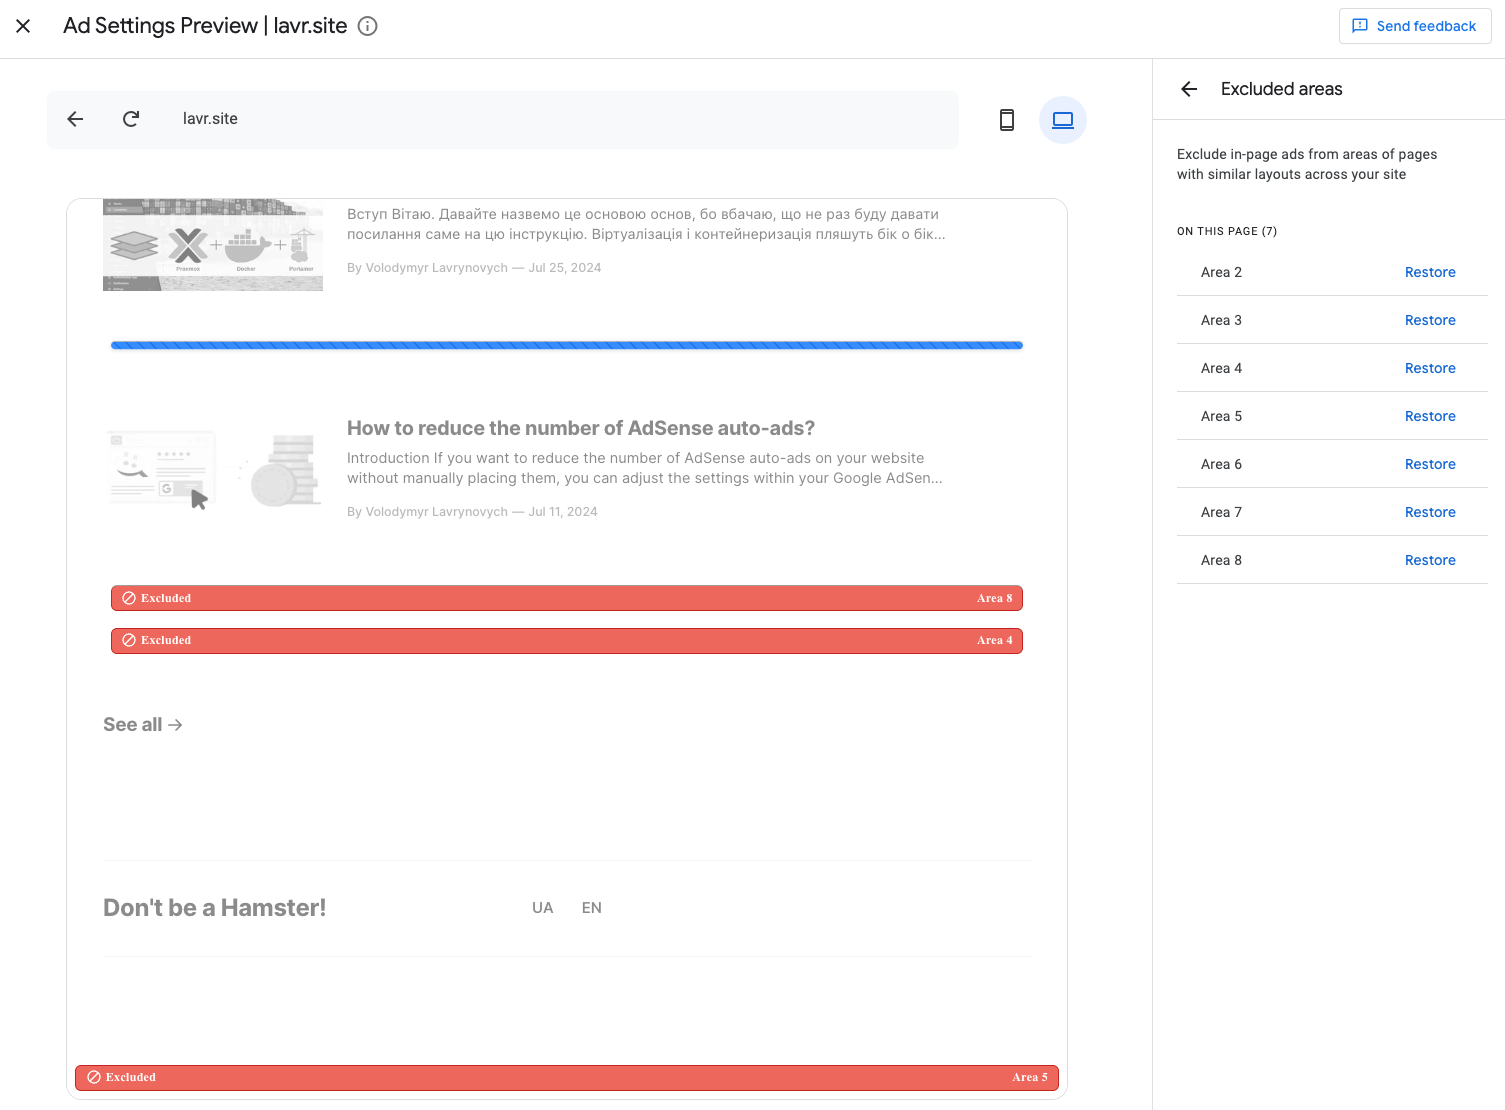
Task: Switch to mobile device preview
Action: [x=1007, y=120]
